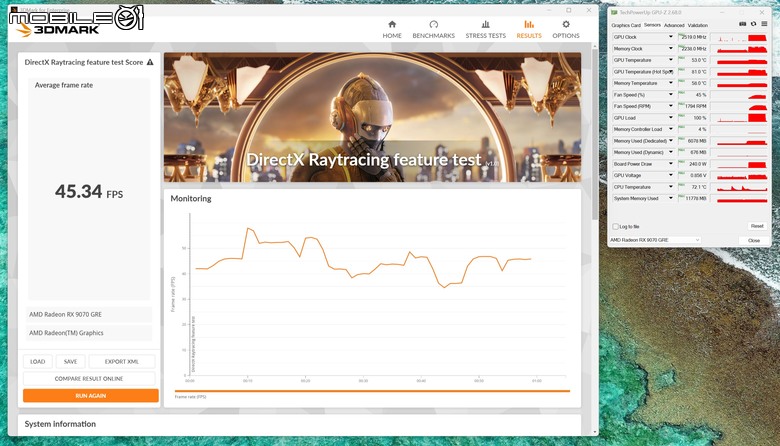Open the Board Power Draw dropdown
Viewport: 780px width, 446px height.
pyautogui.click(x=671, y=164)
